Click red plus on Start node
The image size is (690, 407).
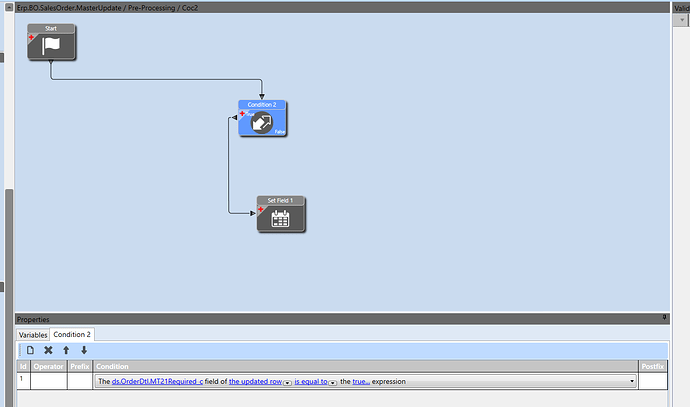pos(31,37)
